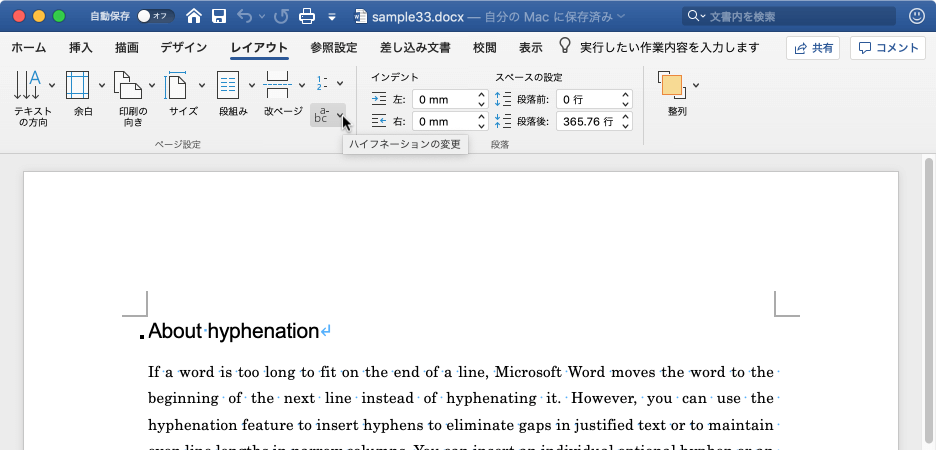Open the search options magnifier dropdown
936x450 pixels.
tap(696, 16)
